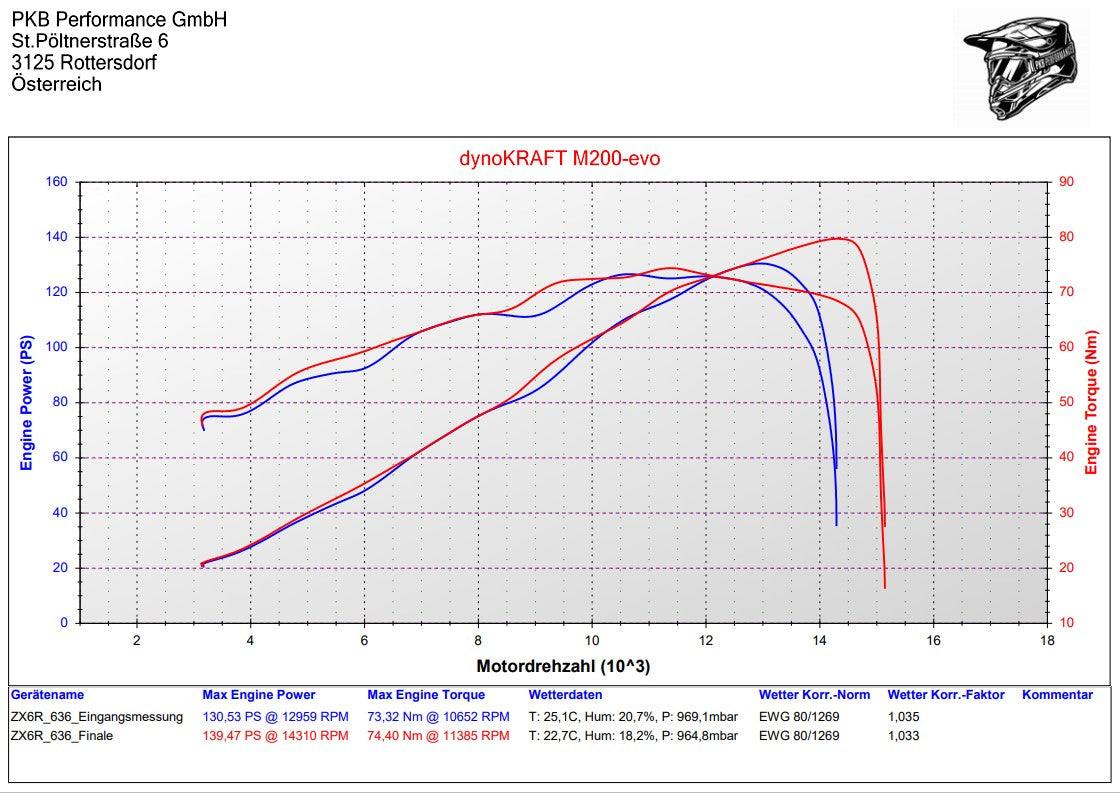Select the Wetterdaten column header

tap(565, 695)
